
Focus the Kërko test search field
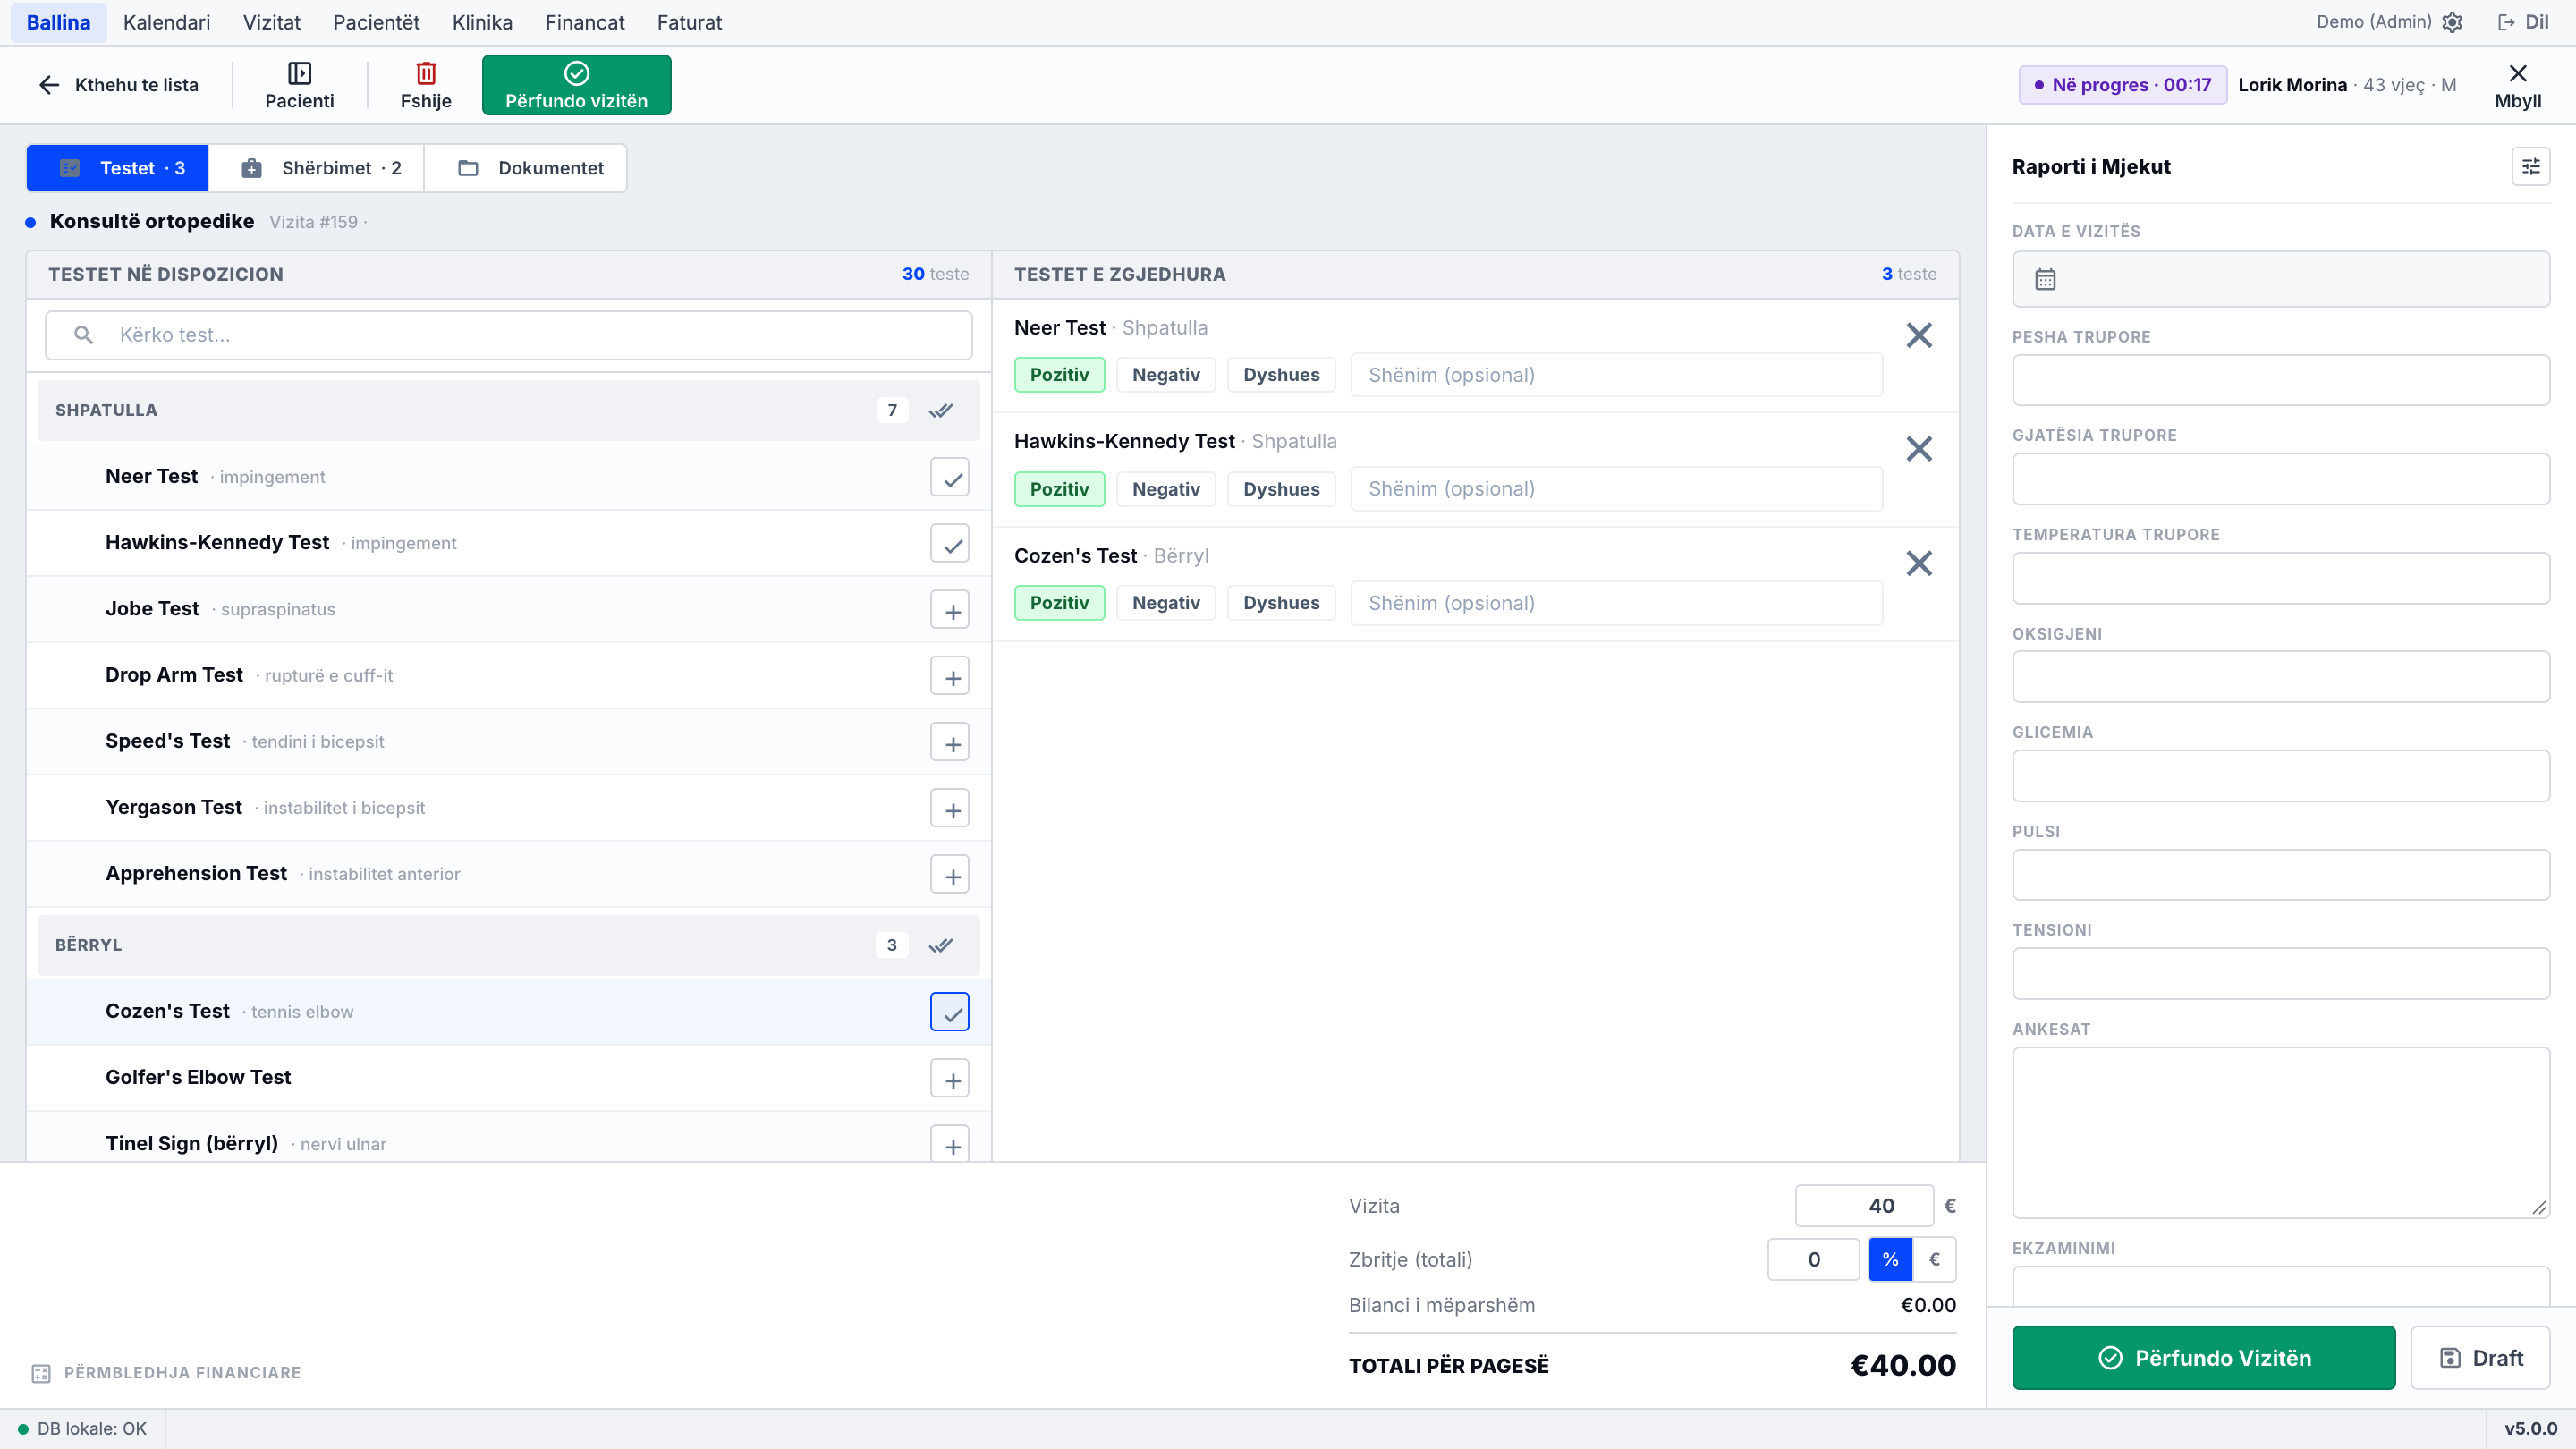508,335
